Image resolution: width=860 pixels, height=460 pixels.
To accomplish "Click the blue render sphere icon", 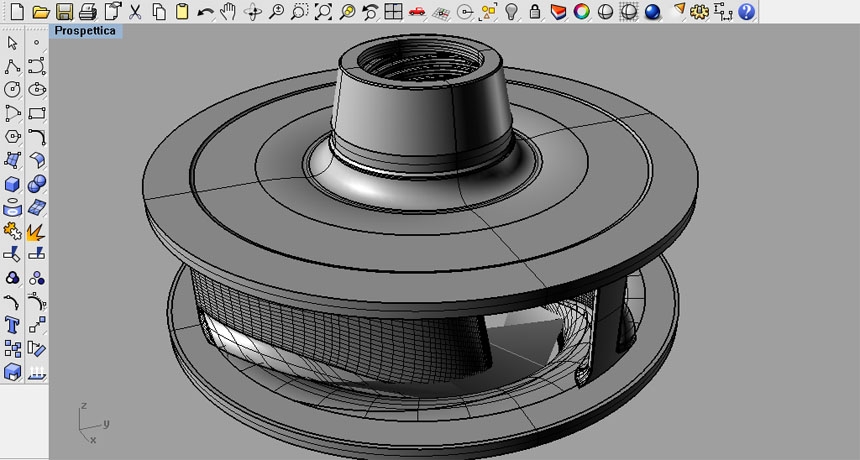I will [652, 11].
